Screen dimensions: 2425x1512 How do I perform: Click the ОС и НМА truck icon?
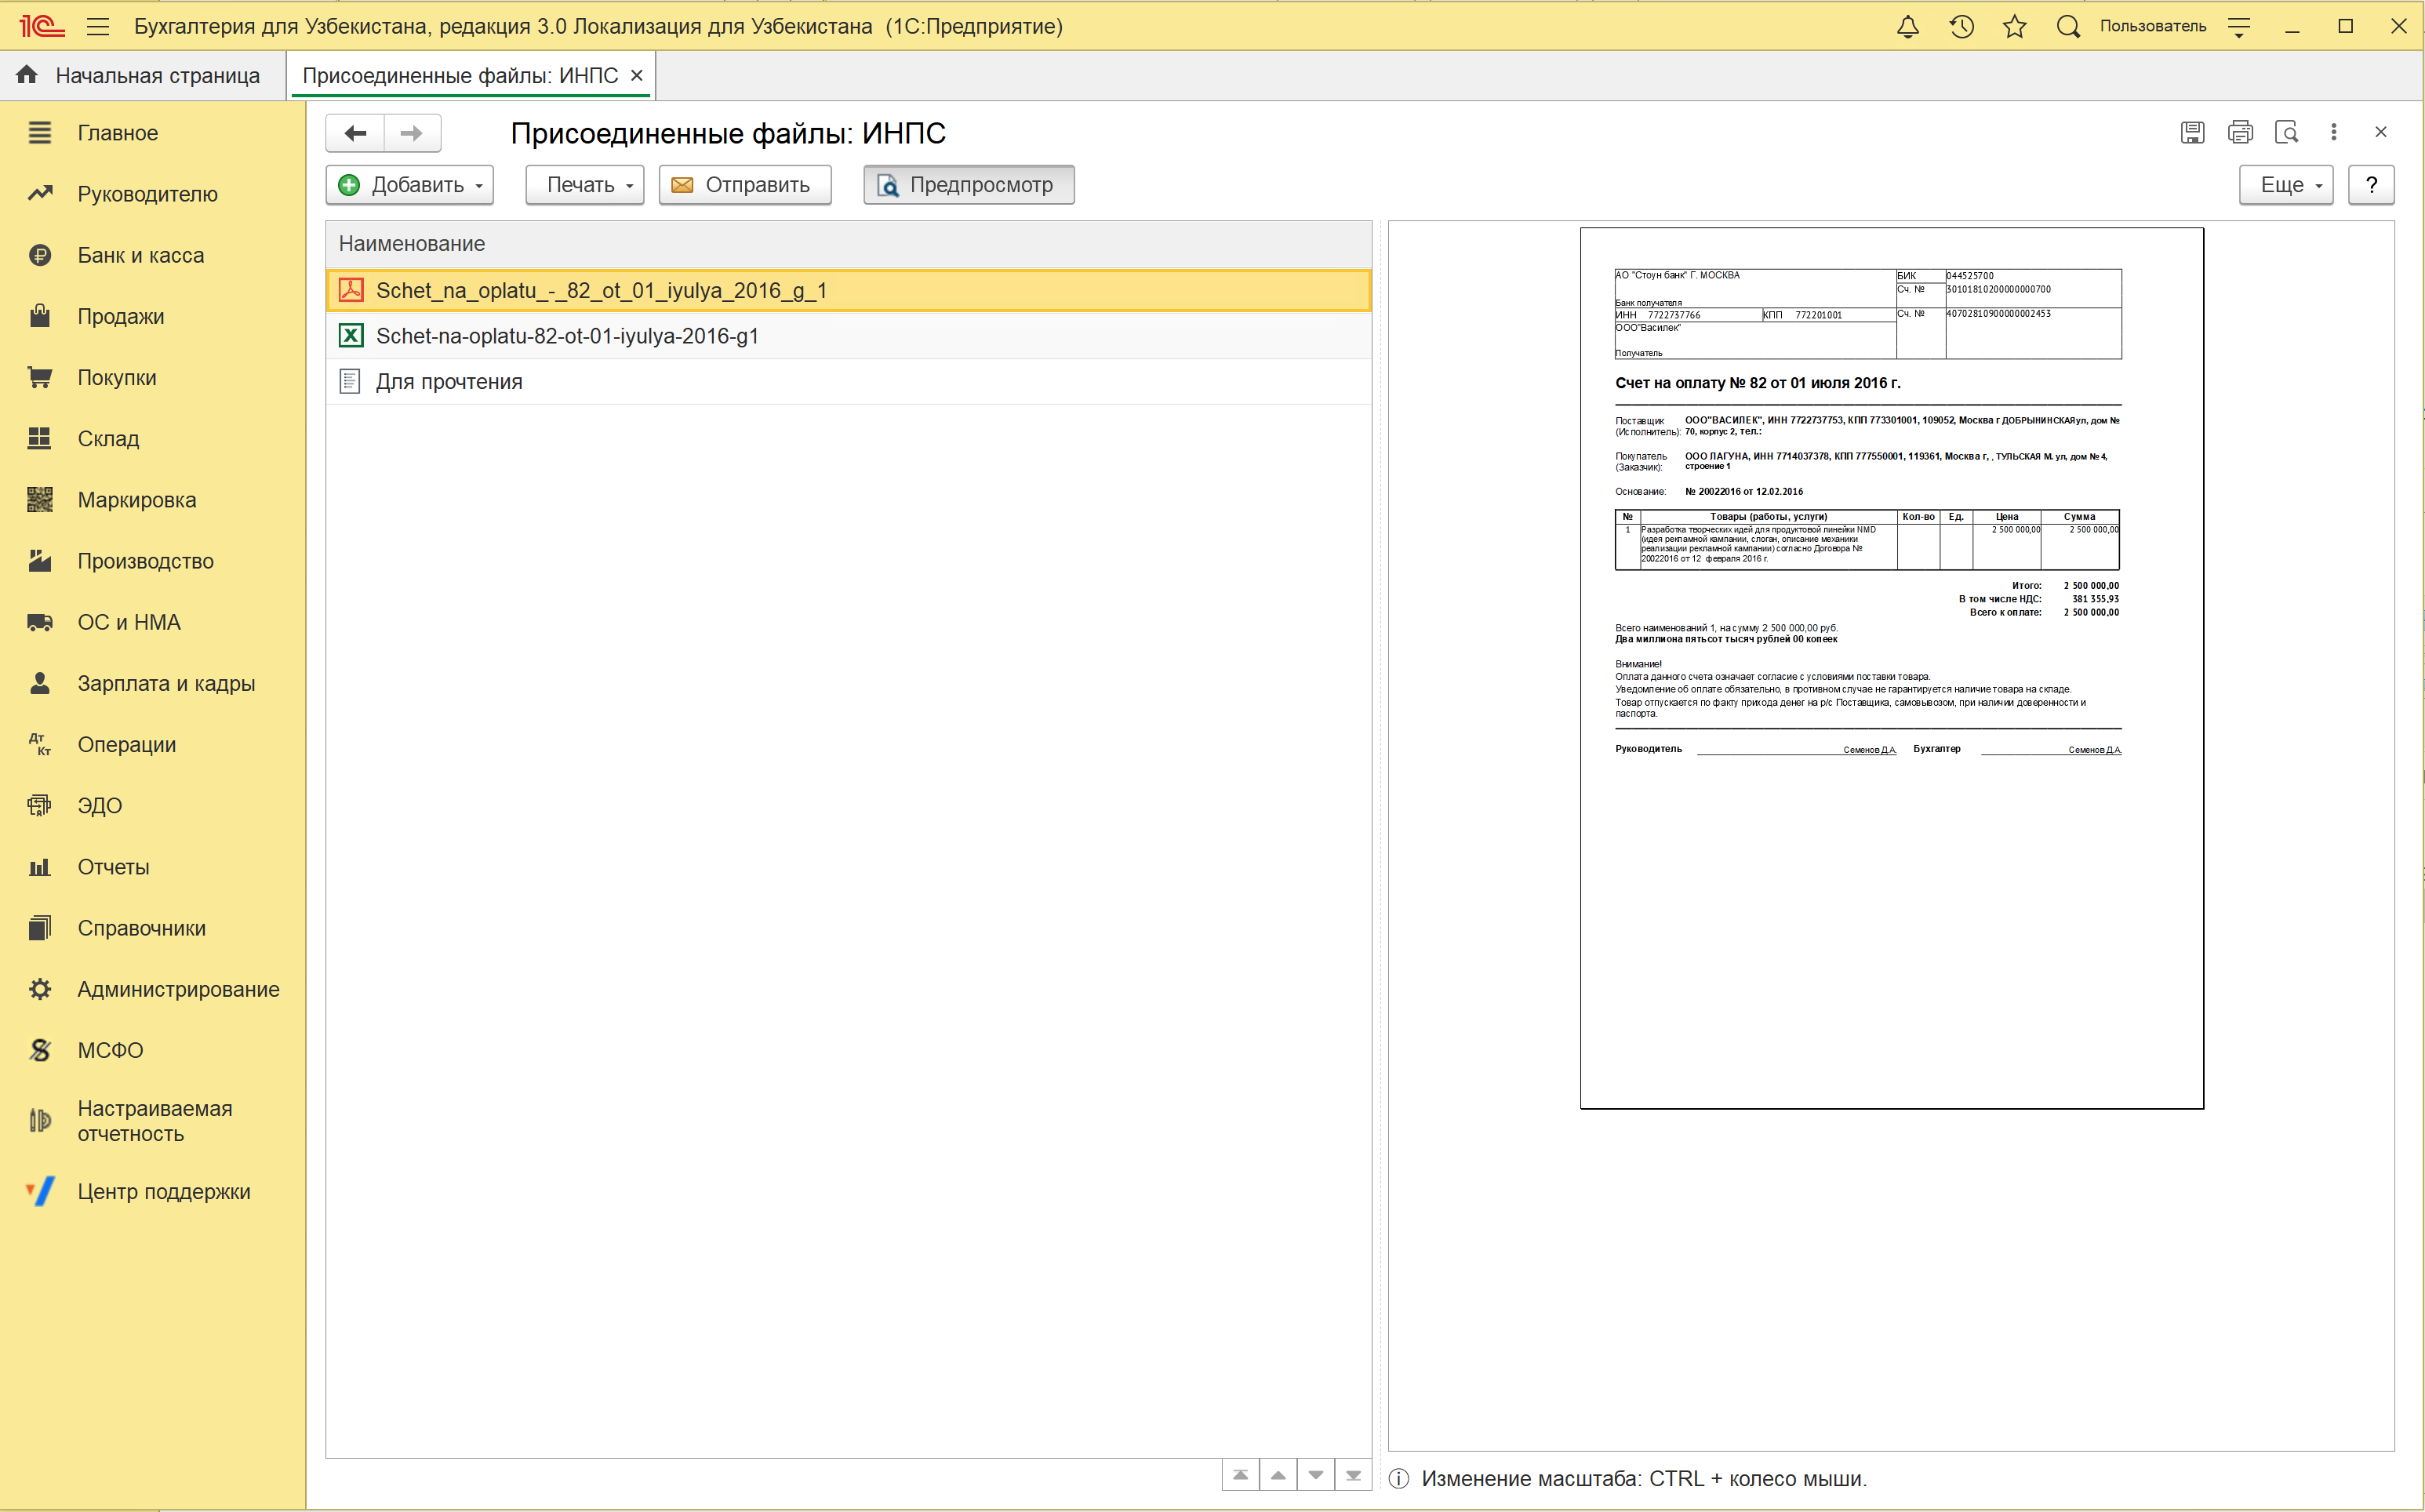[40, 622]
